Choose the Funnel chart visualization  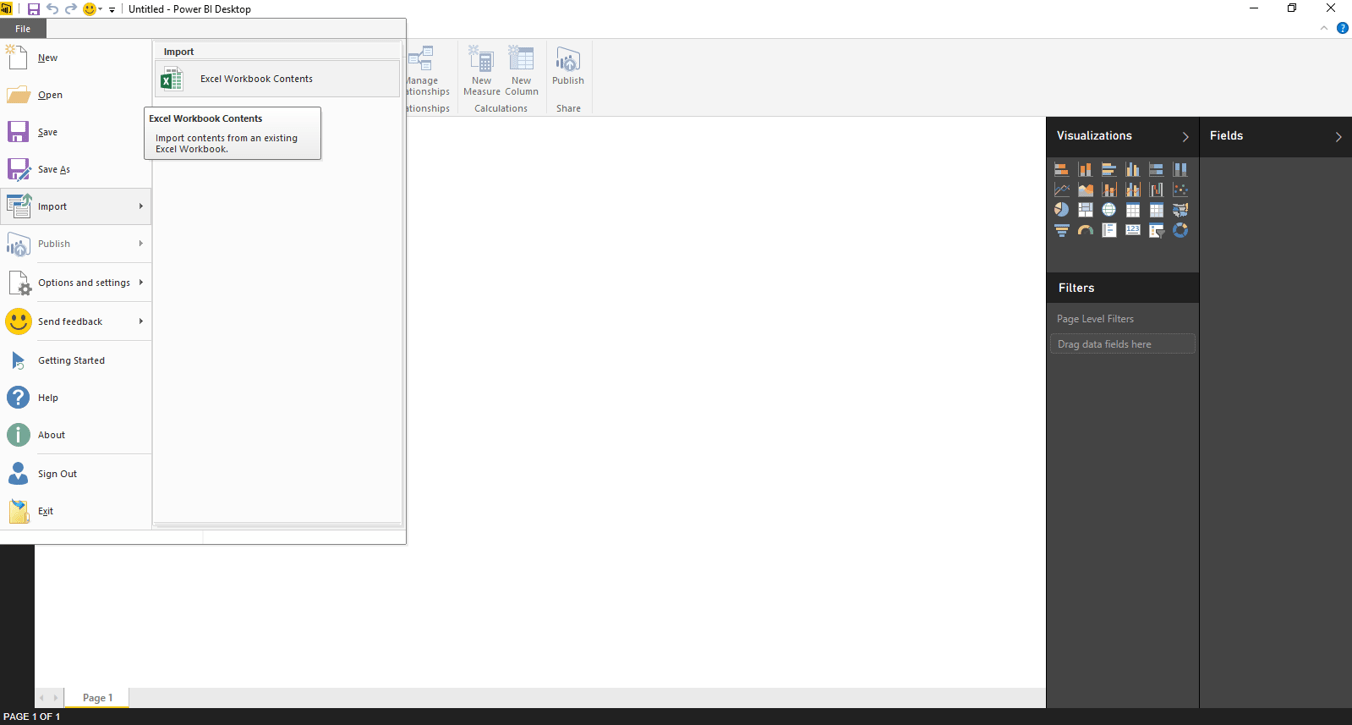point(1061,230)
